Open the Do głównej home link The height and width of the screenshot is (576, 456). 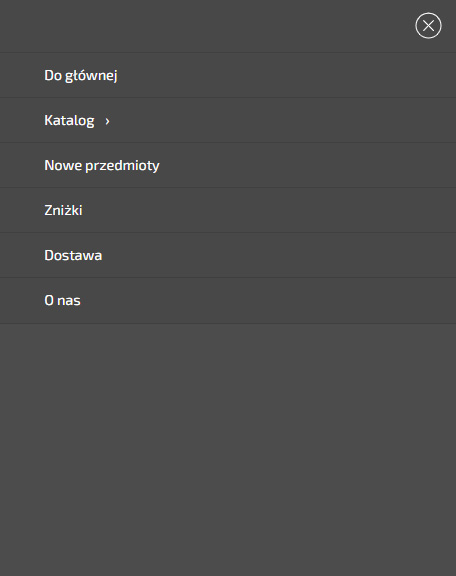(x=81, y=75)
